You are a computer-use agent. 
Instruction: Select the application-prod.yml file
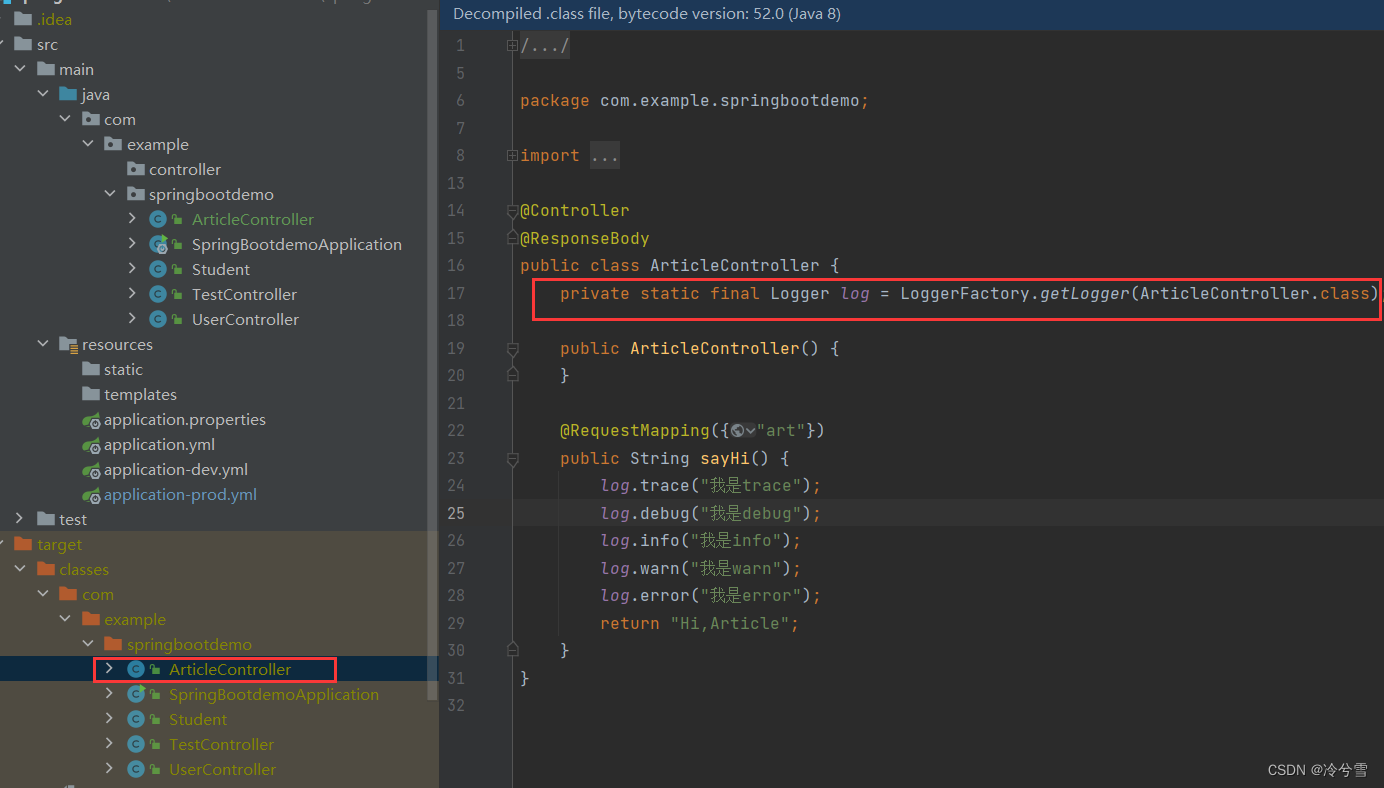pos(180,494)
